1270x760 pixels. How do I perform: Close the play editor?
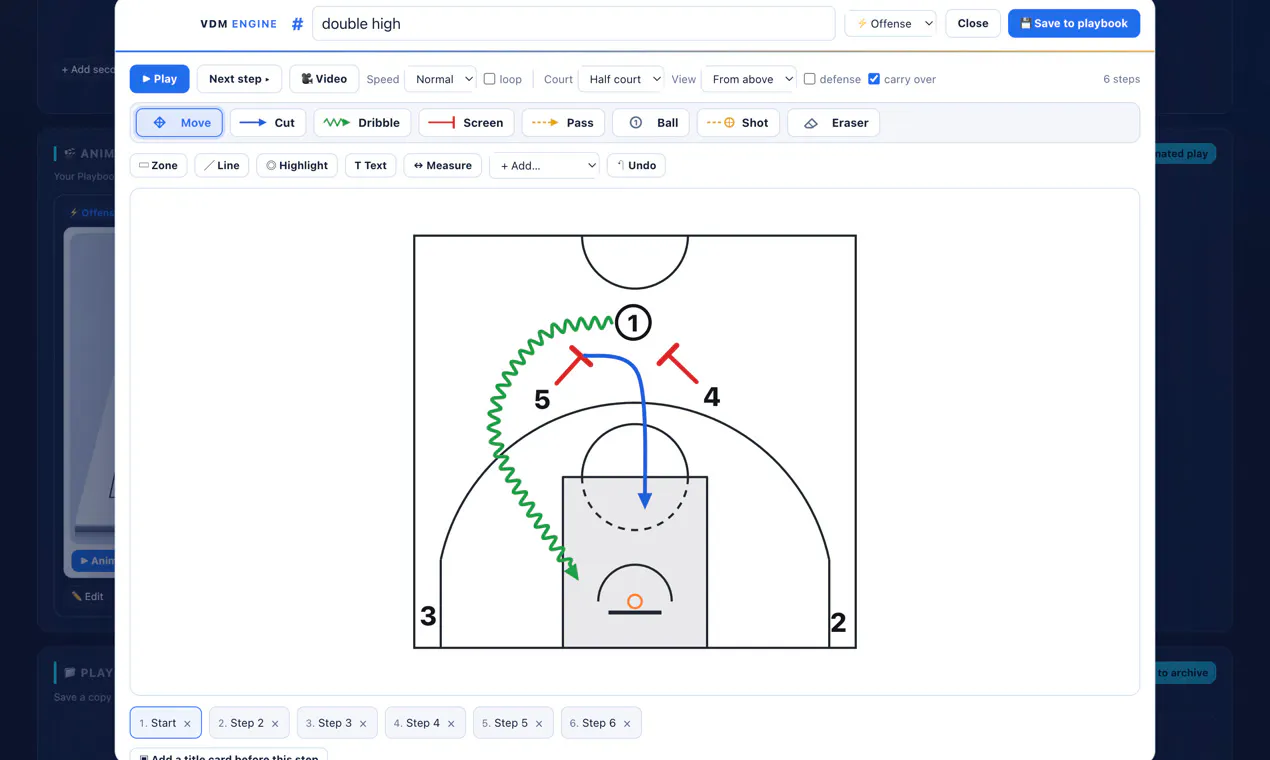tap(972, 23)
